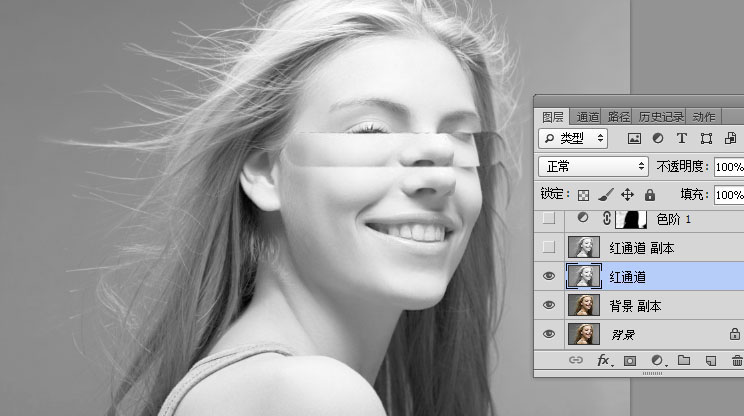Add a layer style via fx icon

(604, 360)
